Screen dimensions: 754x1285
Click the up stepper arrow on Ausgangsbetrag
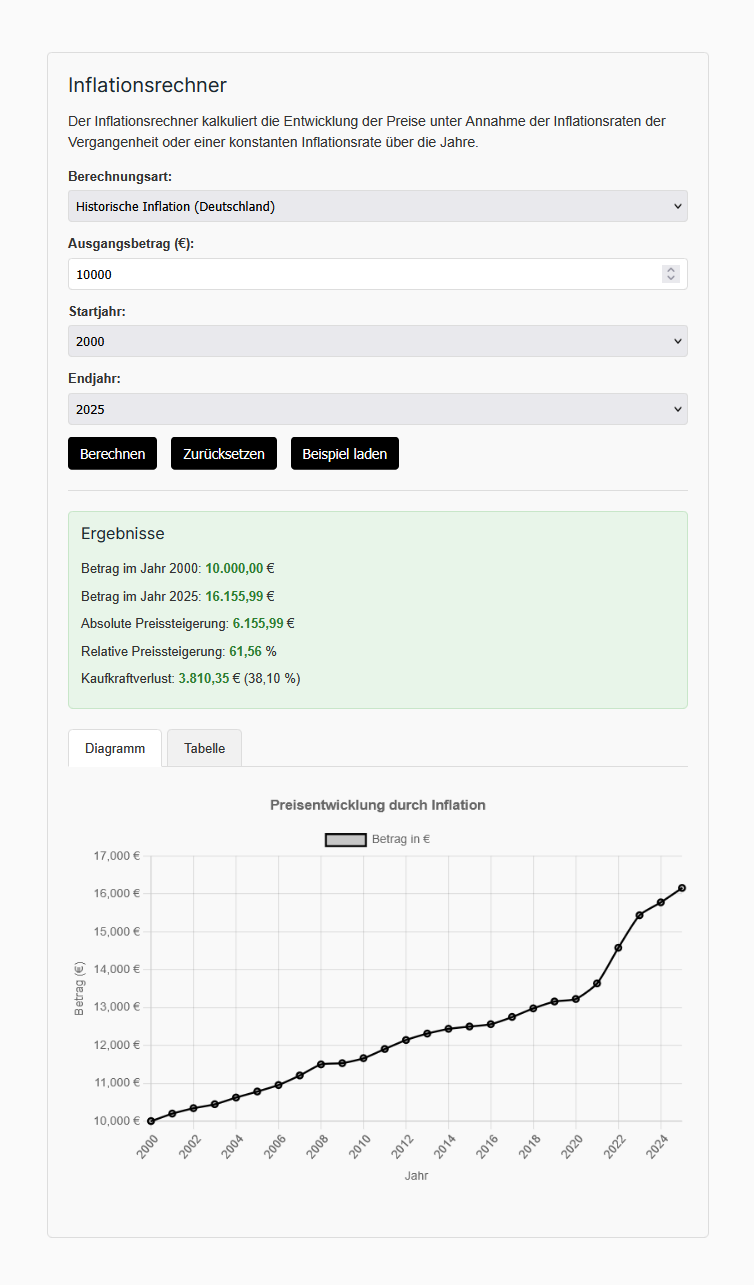[x=671, y=269]
